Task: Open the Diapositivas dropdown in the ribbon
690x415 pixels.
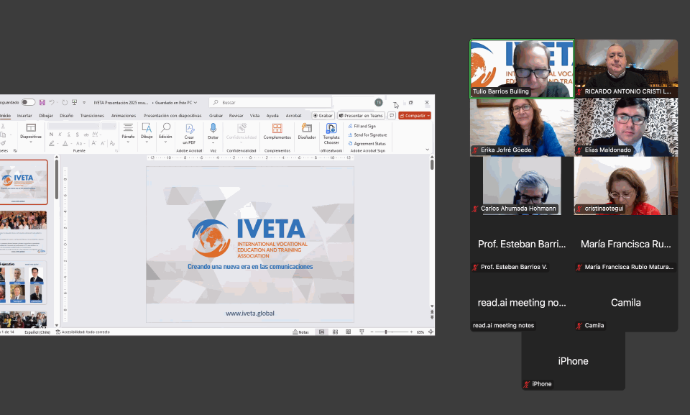Action: click(x=31, y=131)
